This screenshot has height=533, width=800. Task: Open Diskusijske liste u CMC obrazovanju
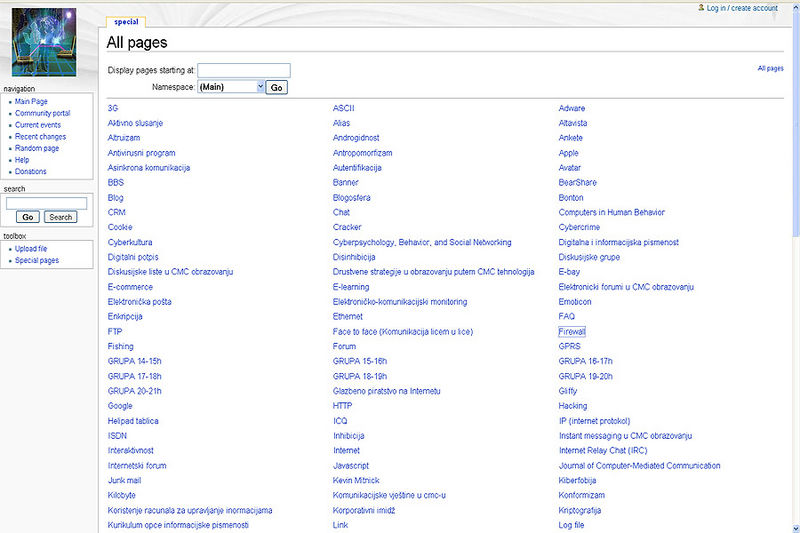click(x=170, y=272)
